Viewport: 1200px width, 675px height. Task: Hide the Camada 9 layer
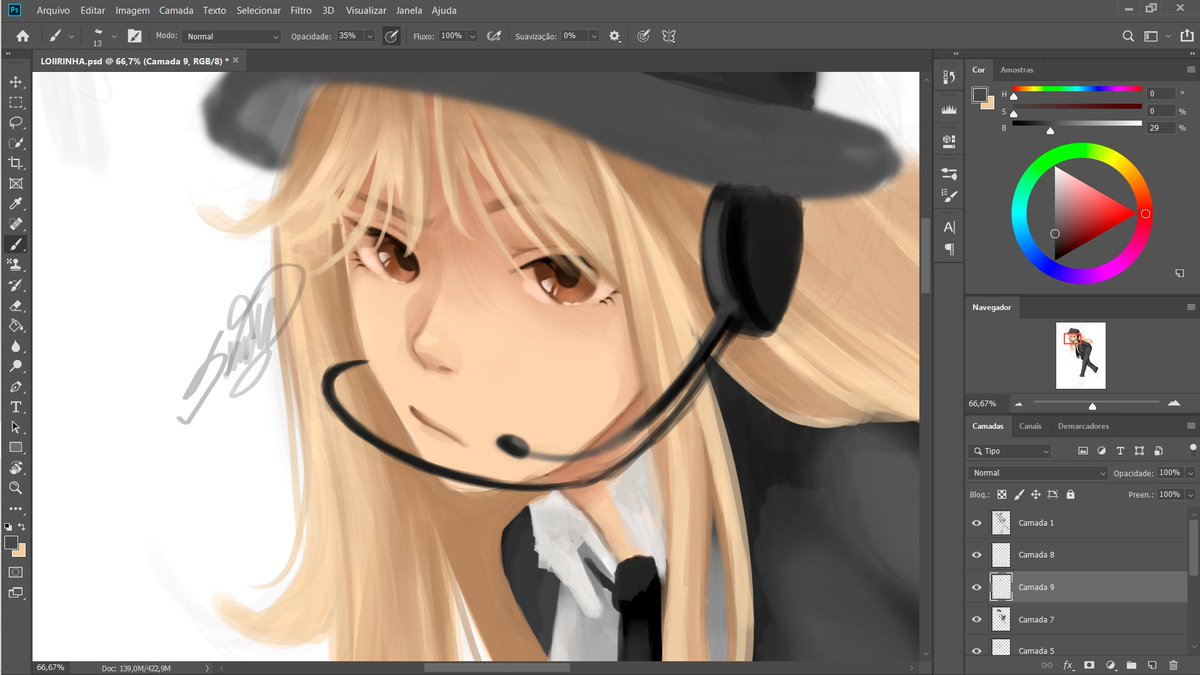coord(977,587)
